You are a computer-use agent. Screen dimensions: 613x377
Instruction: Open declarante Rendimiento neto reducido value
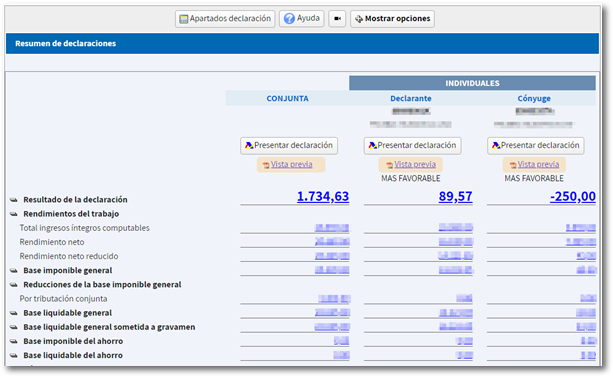point(455,256)
